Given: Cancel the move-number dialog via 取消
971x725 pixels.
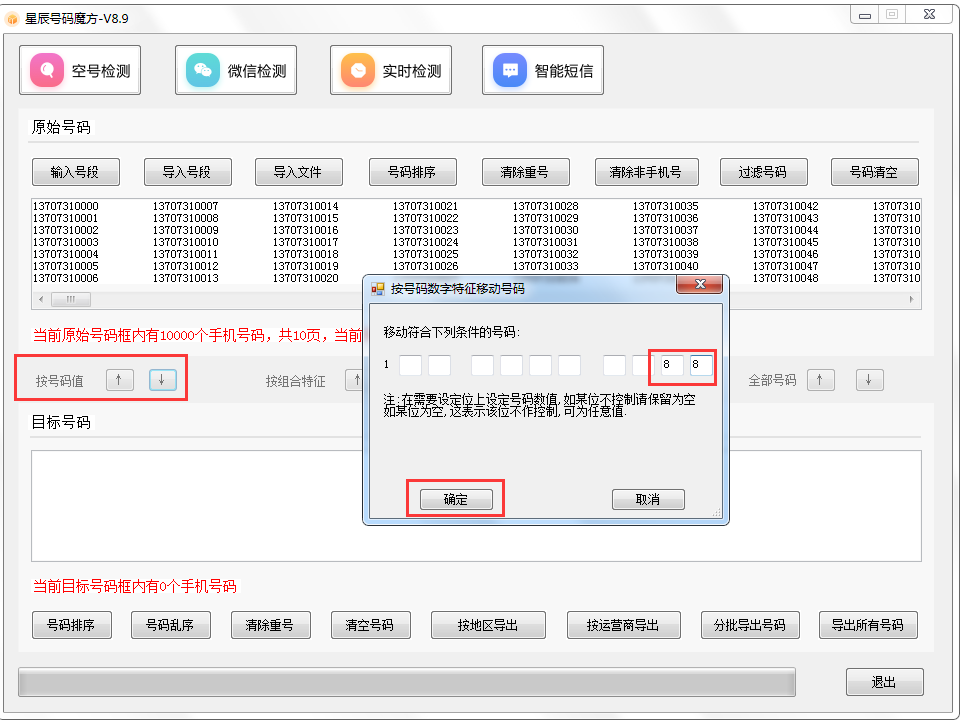Looking at the screenshot, I should (648, 499).
